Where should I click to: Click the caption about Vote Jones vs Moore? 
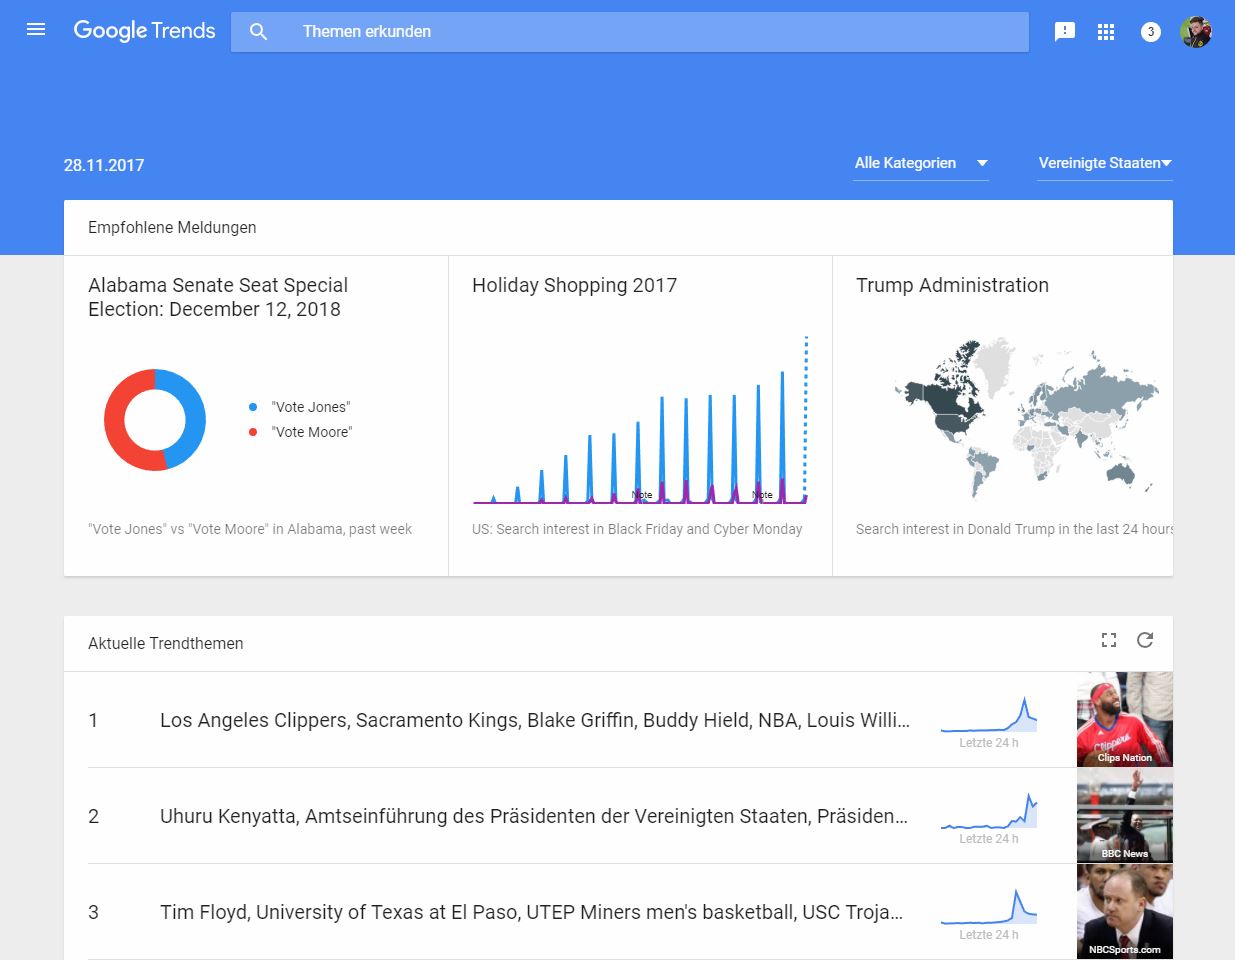coord(250,529)
